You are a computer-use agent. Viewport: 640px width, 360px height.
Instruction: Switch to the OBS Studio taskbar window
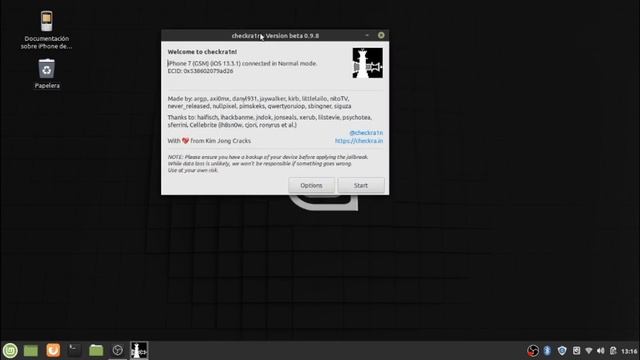118,351
